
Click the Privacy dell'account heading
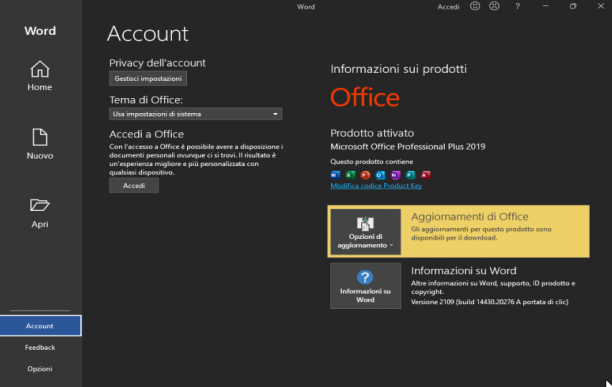(x=157, y=63)
